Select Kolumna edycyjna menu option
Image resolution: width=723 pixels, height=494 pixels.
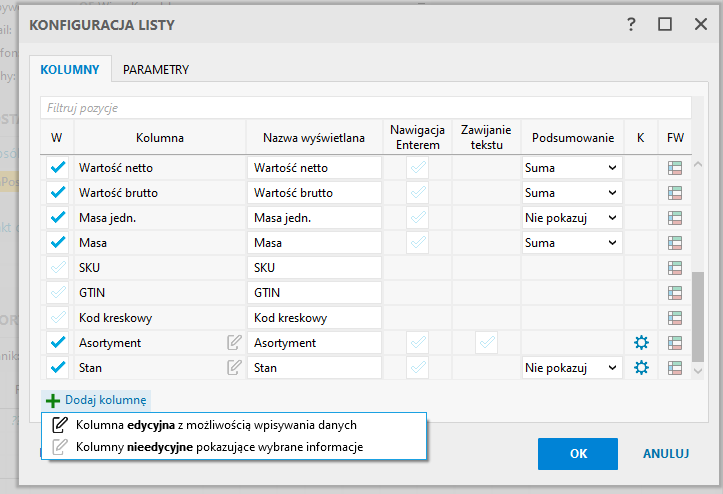(x=216, y=425)
